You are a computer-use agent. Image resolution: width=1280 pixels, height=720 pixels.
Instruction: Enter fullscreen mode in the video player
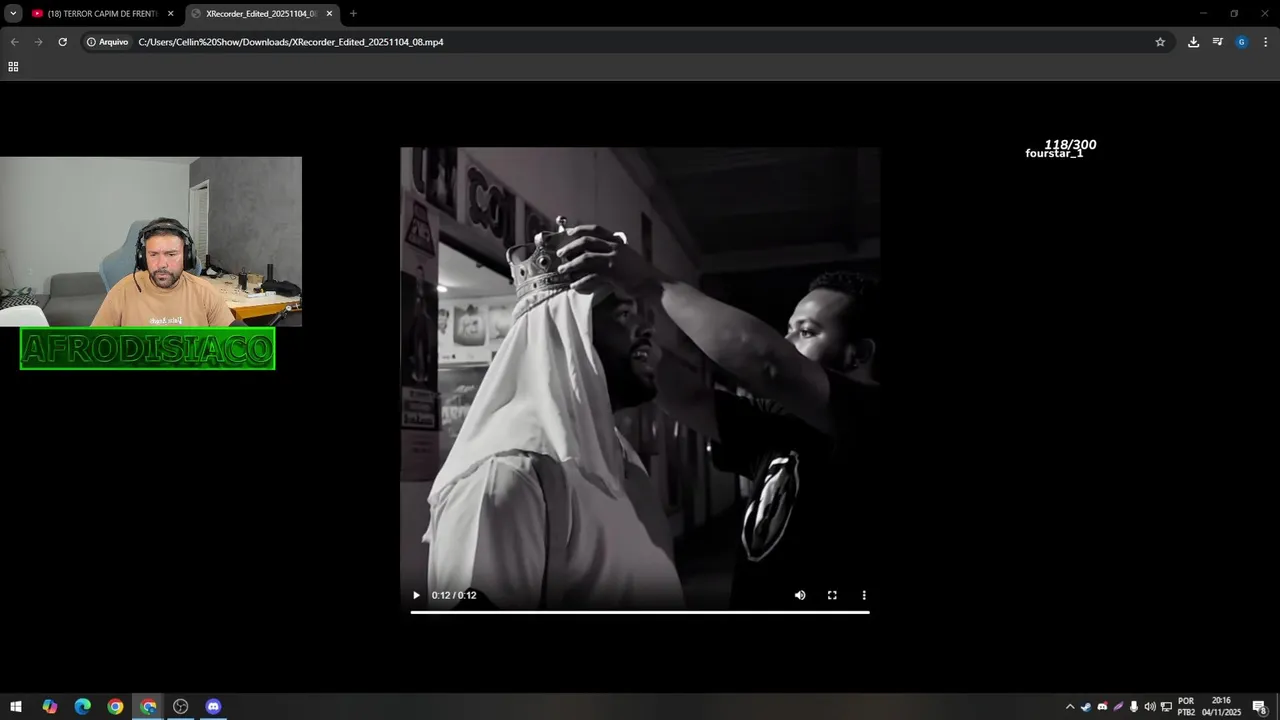[832, 595]
